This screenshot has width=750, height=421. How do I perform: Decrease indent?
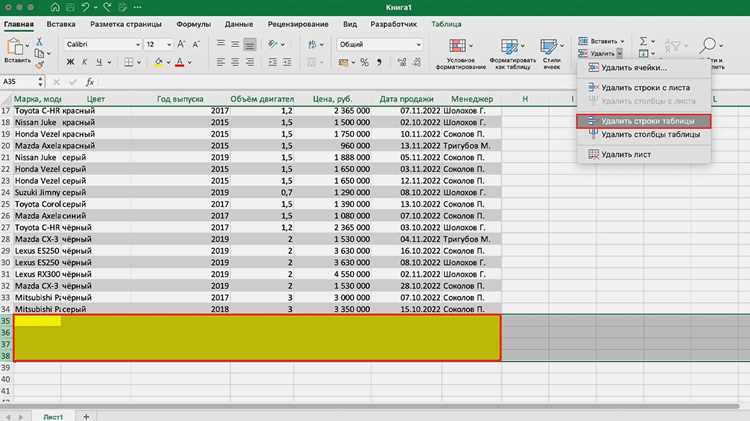[x=273, y=62]
